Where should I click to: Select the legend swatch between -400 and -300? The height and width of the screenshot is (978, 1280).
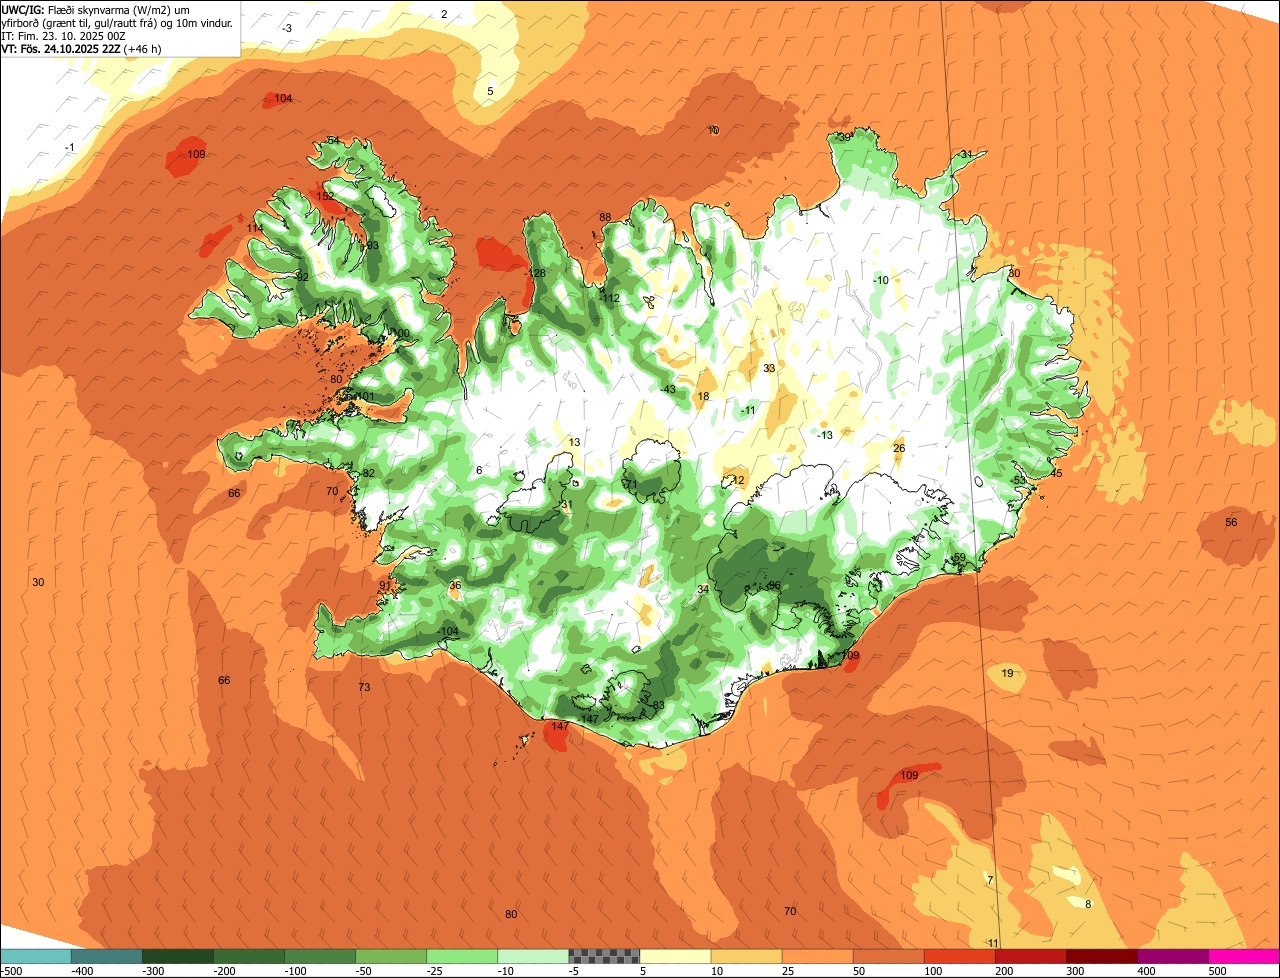pyautogui.click(x=107, y=956)
